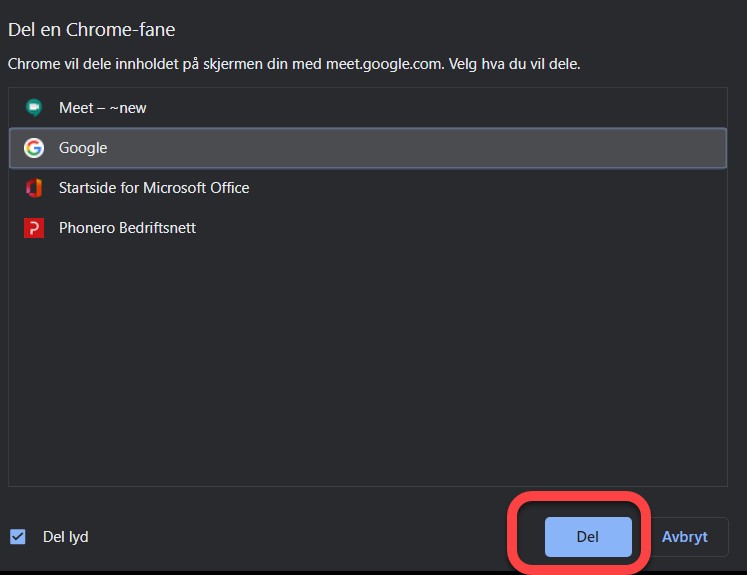Click the "Del lyd" label text
Image resolution: width=747 pixels, height=575 pixels.
(66, 537)
